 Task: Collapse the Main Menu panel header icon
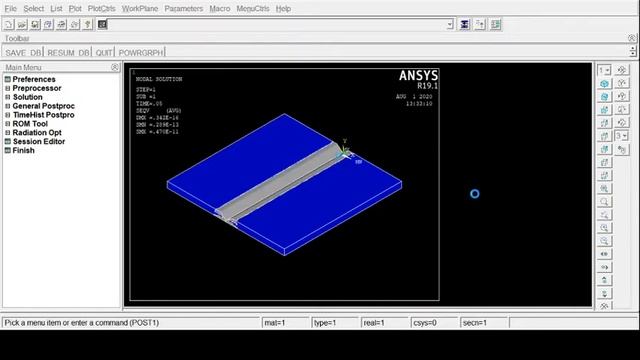(115, 67)
